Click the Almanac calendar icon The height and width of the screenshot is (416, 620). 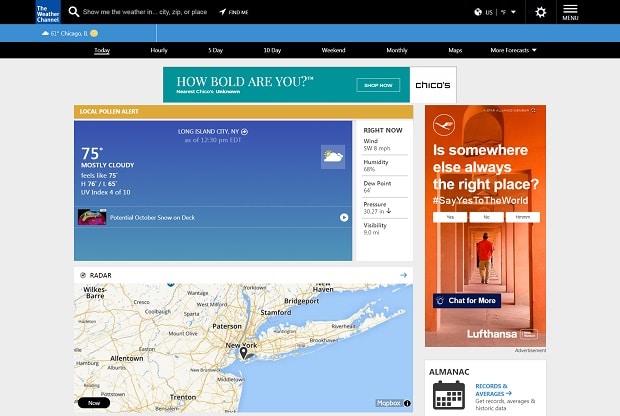pyautogui.click(x=449, y=395)
